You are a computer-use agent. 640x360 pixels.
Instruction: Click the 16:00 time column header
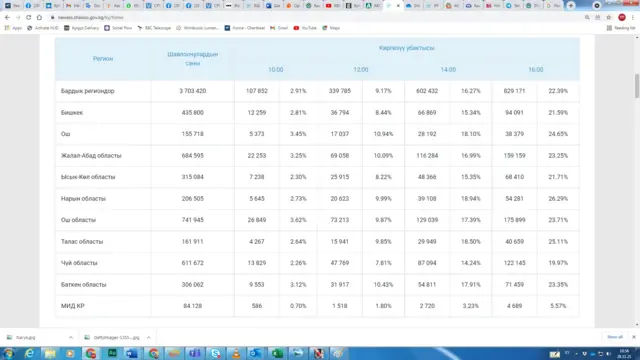click(536, 70)
